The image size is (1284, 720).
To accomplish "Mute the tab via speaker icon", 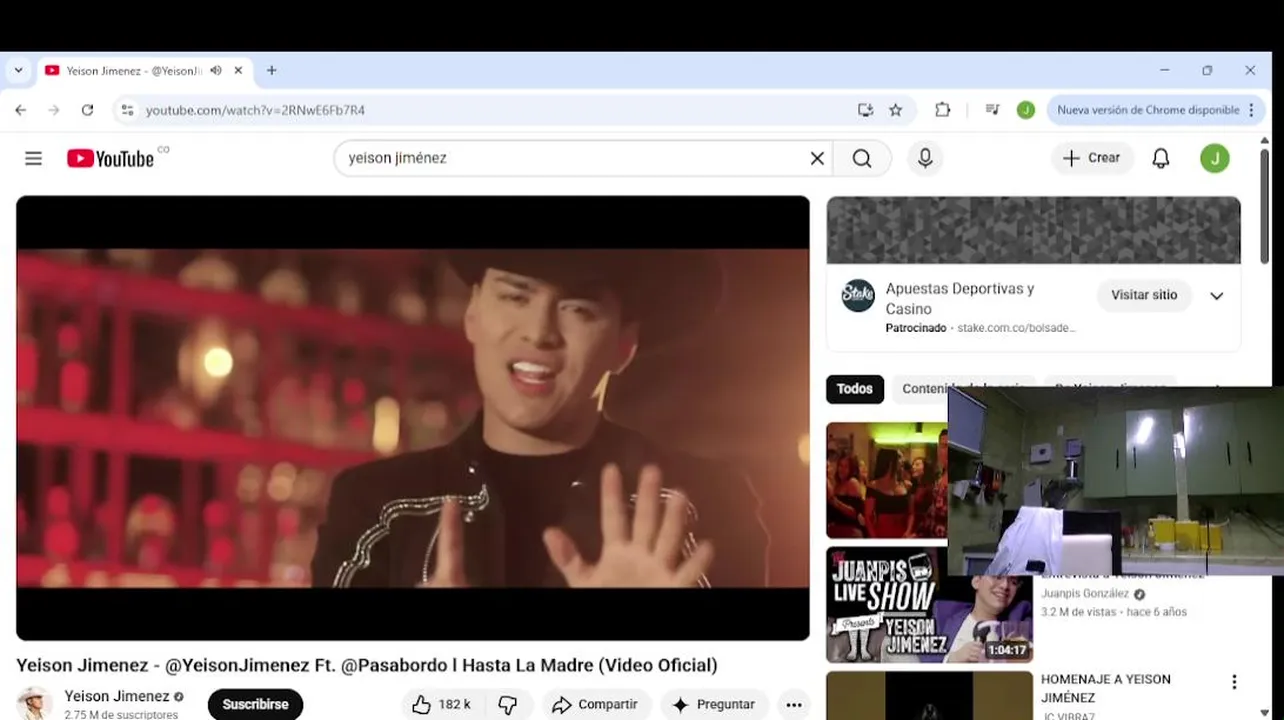I will coord(215,71).
